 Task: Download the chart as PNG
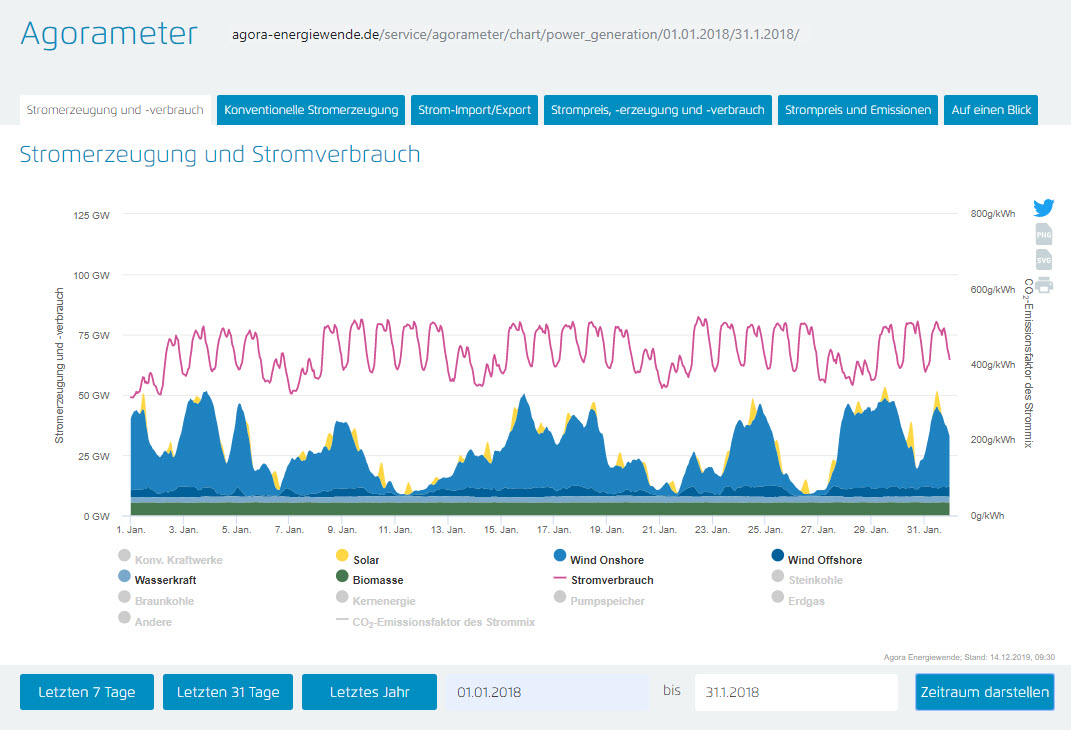tap(1043, 235)
